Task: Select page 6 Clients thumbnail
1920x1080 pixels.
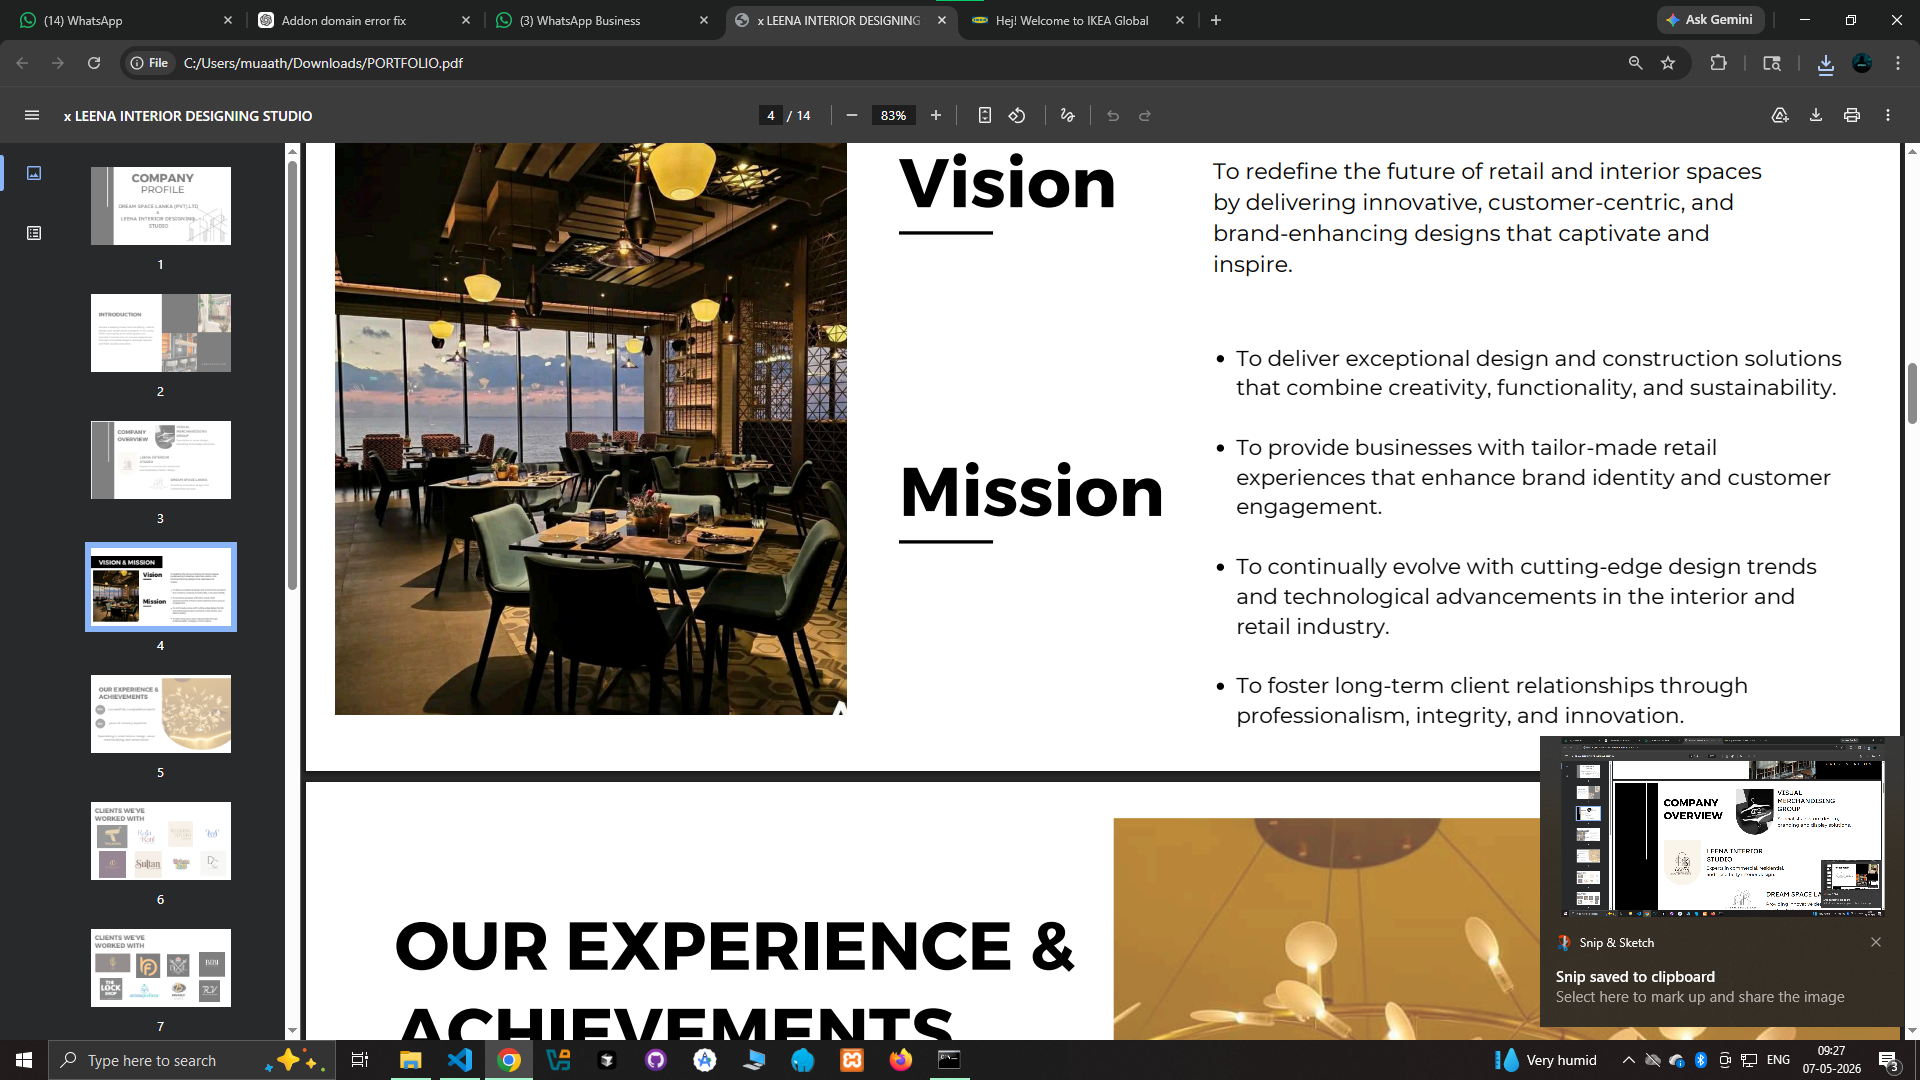Action: pos(161,841)
